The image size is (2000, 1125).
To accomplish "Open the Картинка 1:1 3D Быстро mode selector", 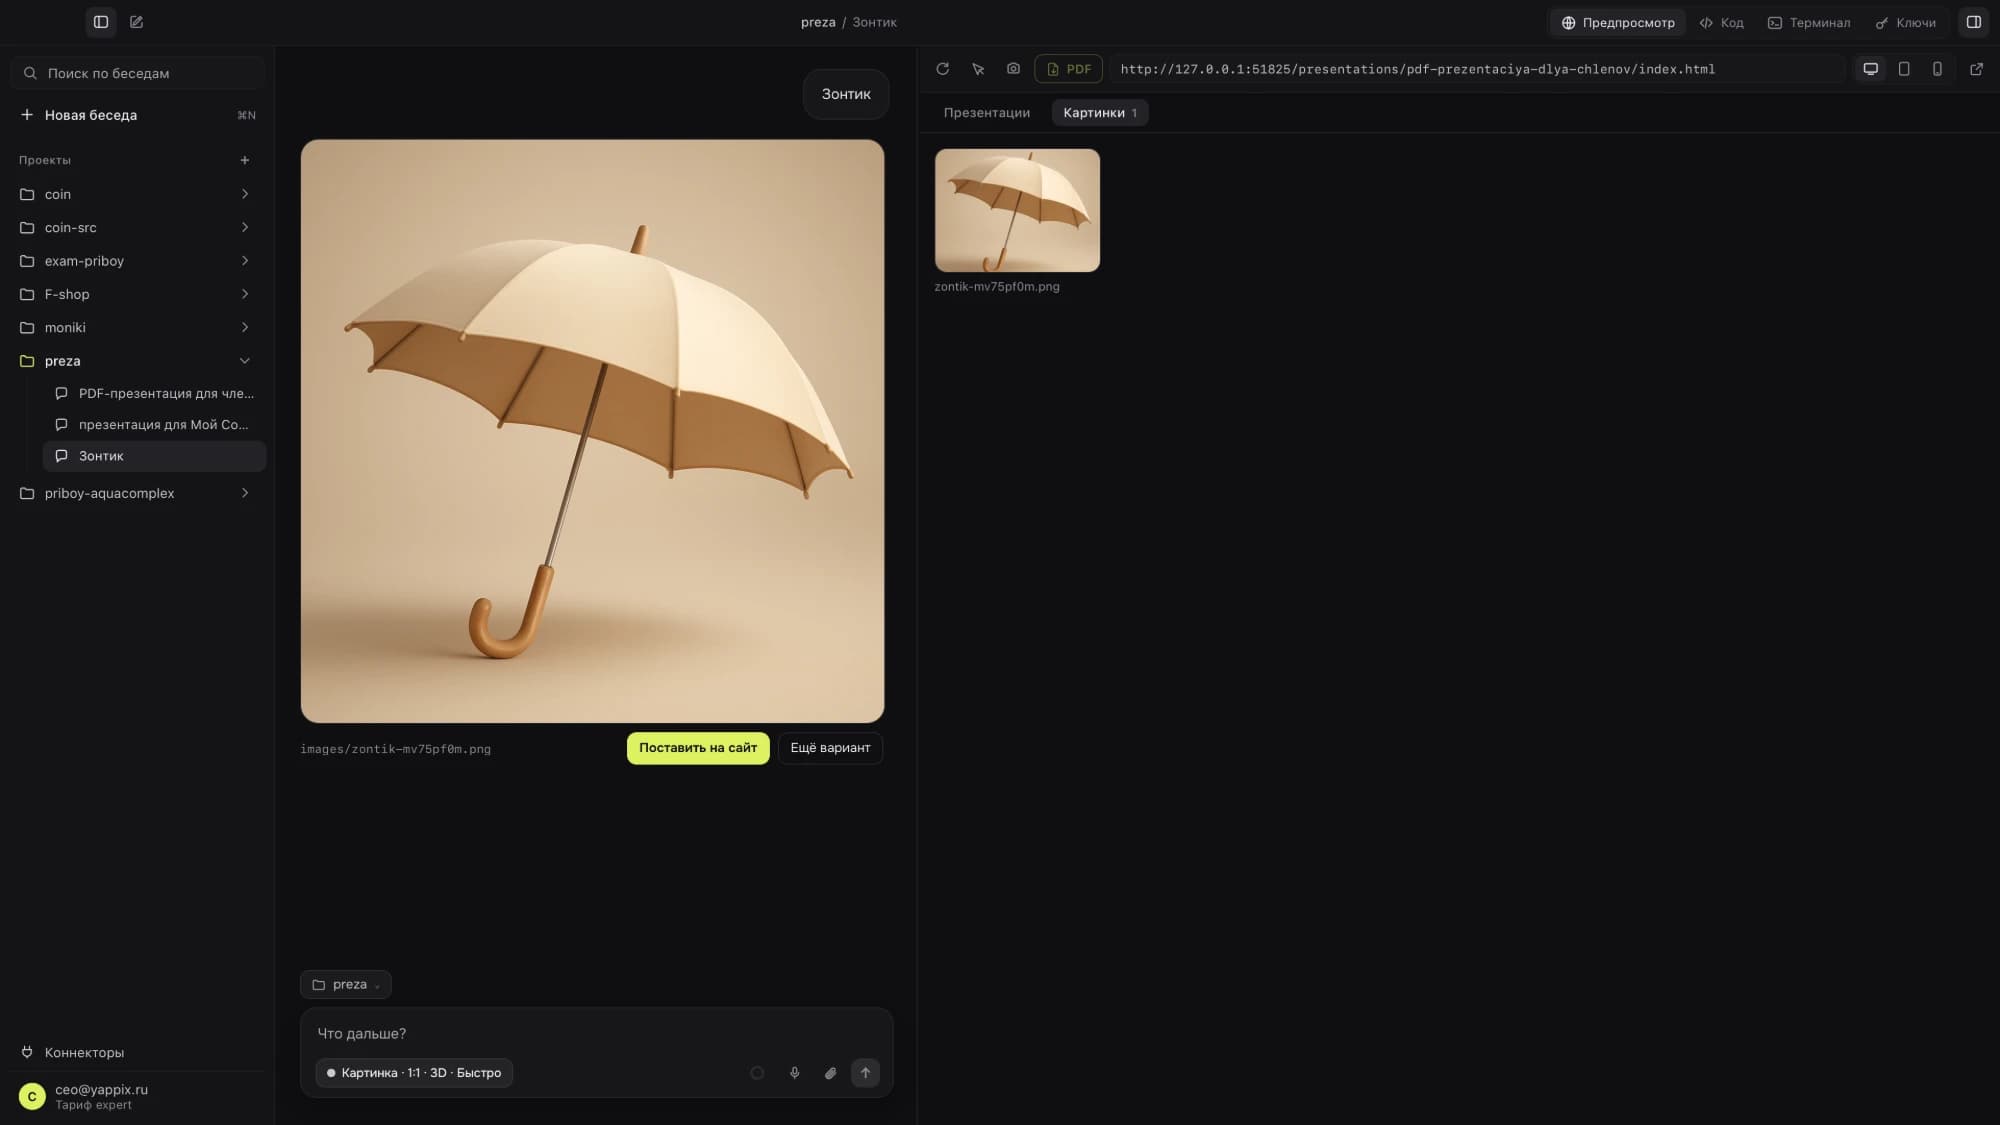I will click(x=414, y=1073).
